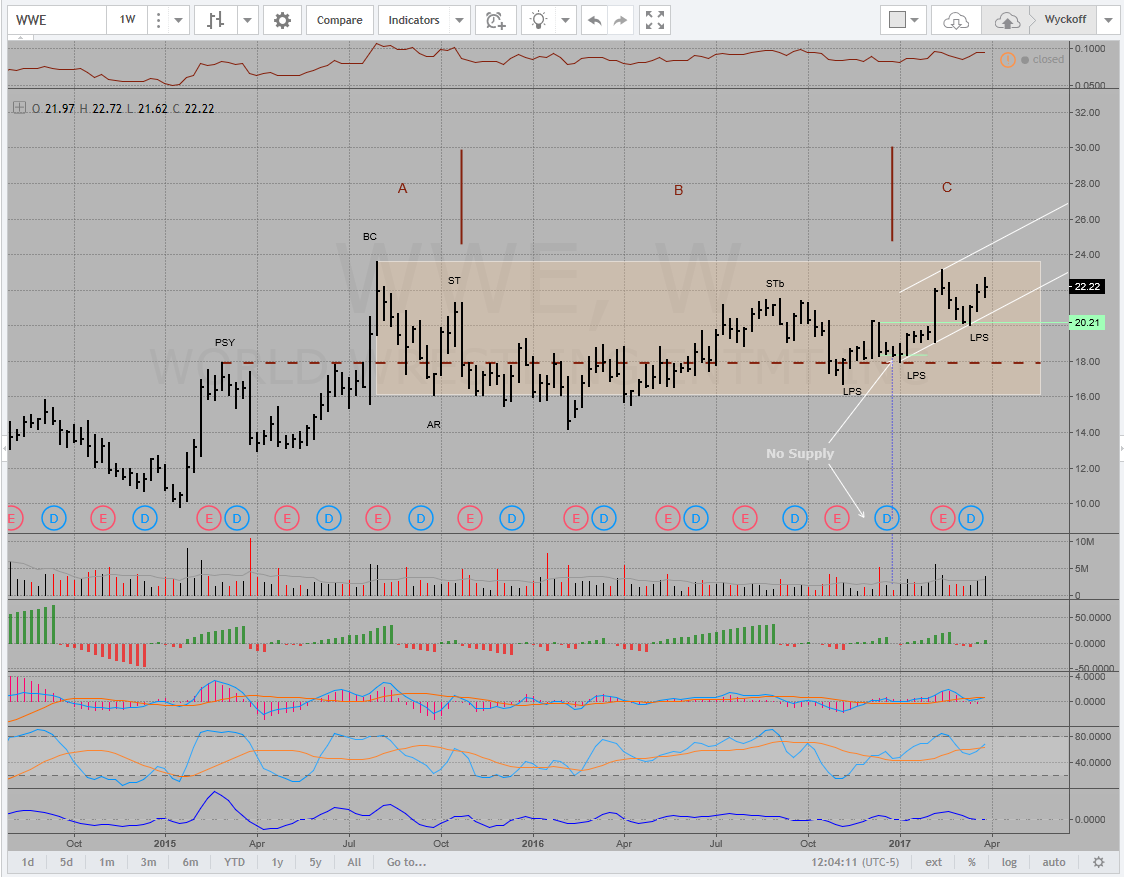
Task: Click the bar style chart-type icon
Action: coord(215,20)
